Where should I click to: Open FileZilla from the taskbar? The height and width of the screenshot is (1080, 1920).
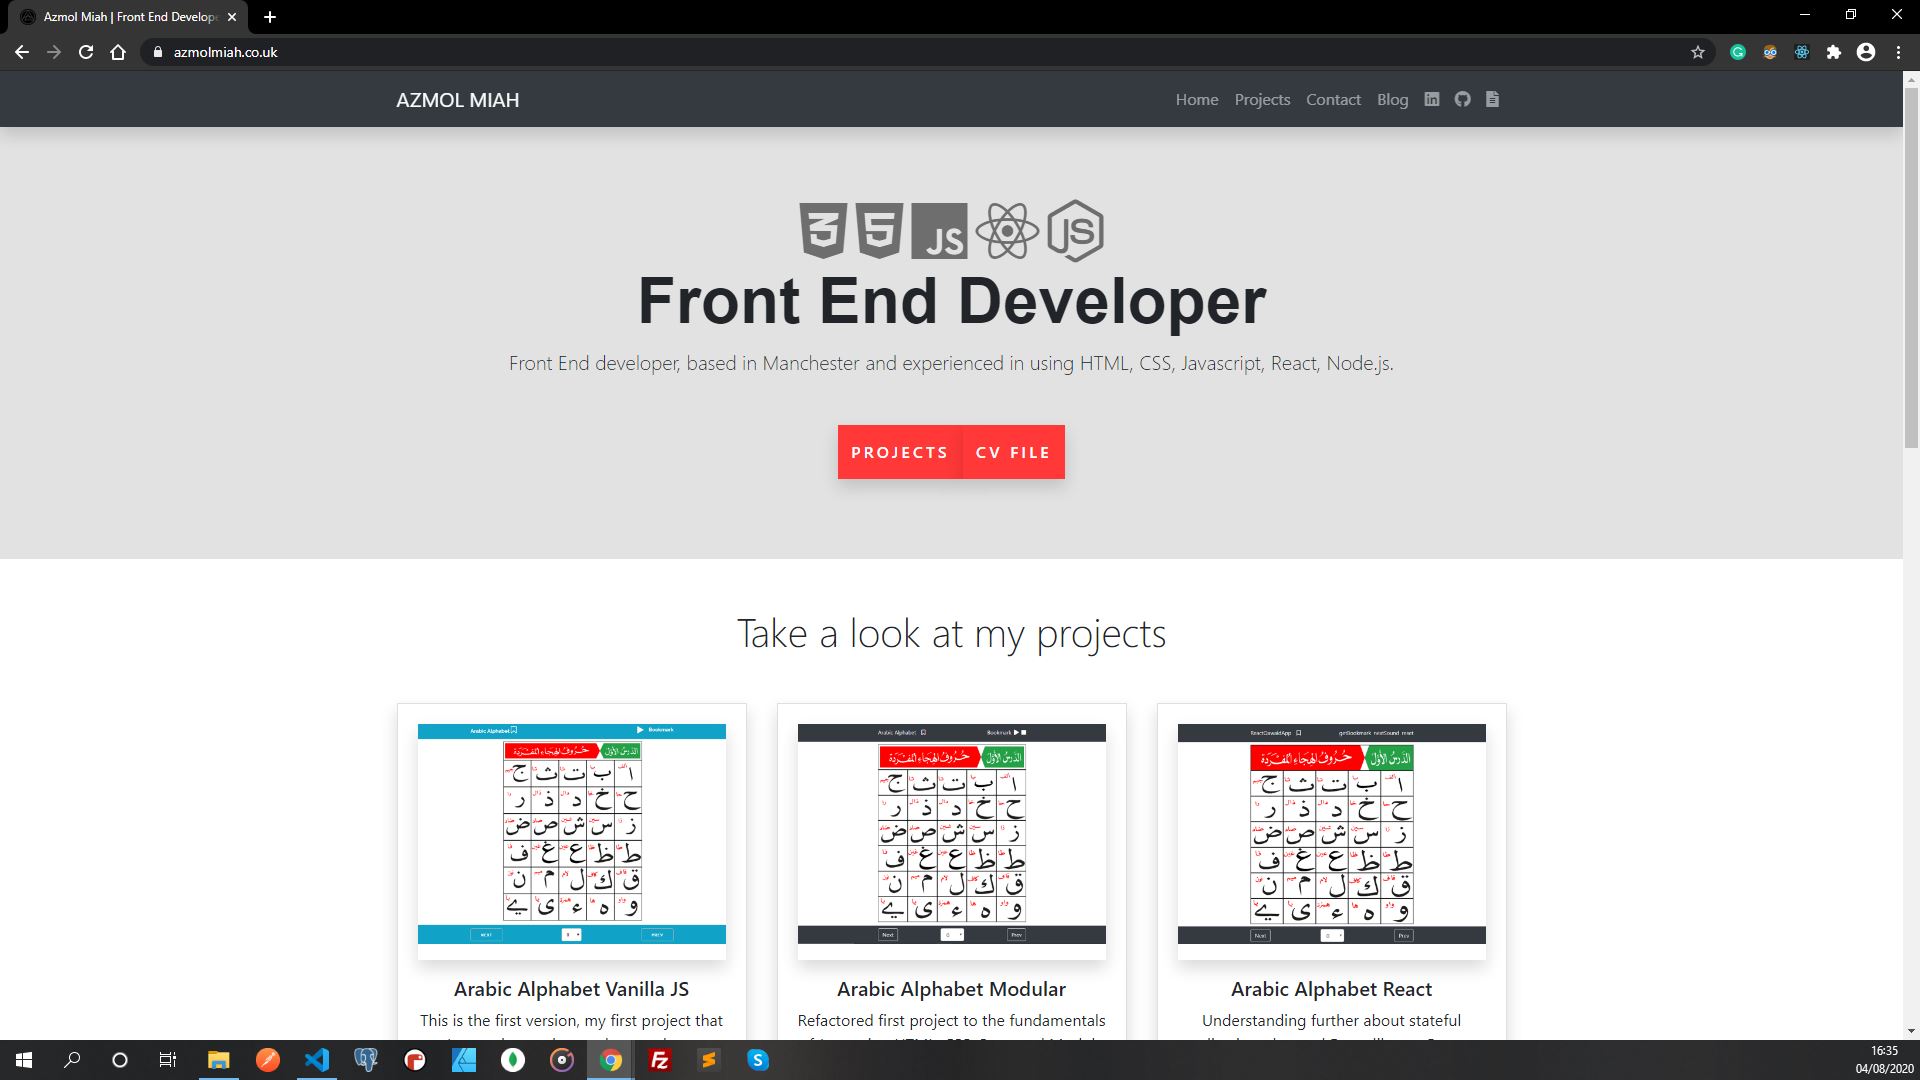[660, 1060]
